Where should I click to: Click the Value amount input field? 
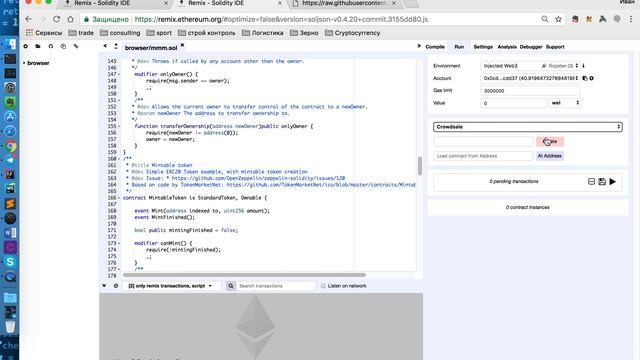pos(513,103)
